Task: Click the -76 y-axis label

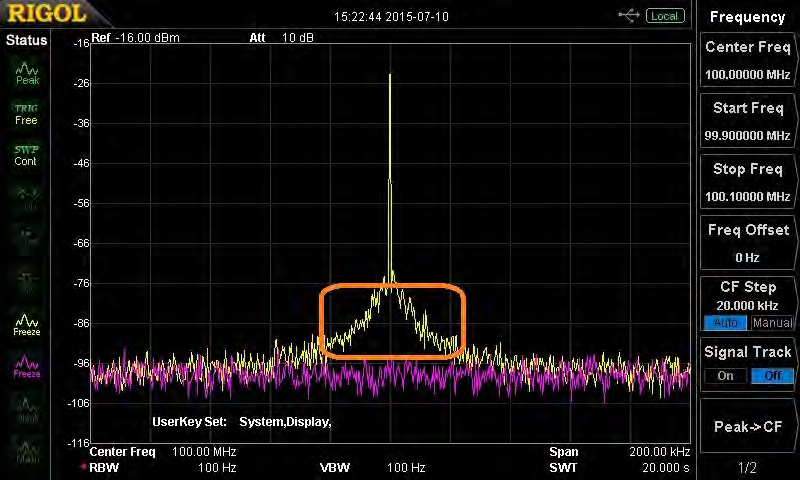Action: coord(82,283)
